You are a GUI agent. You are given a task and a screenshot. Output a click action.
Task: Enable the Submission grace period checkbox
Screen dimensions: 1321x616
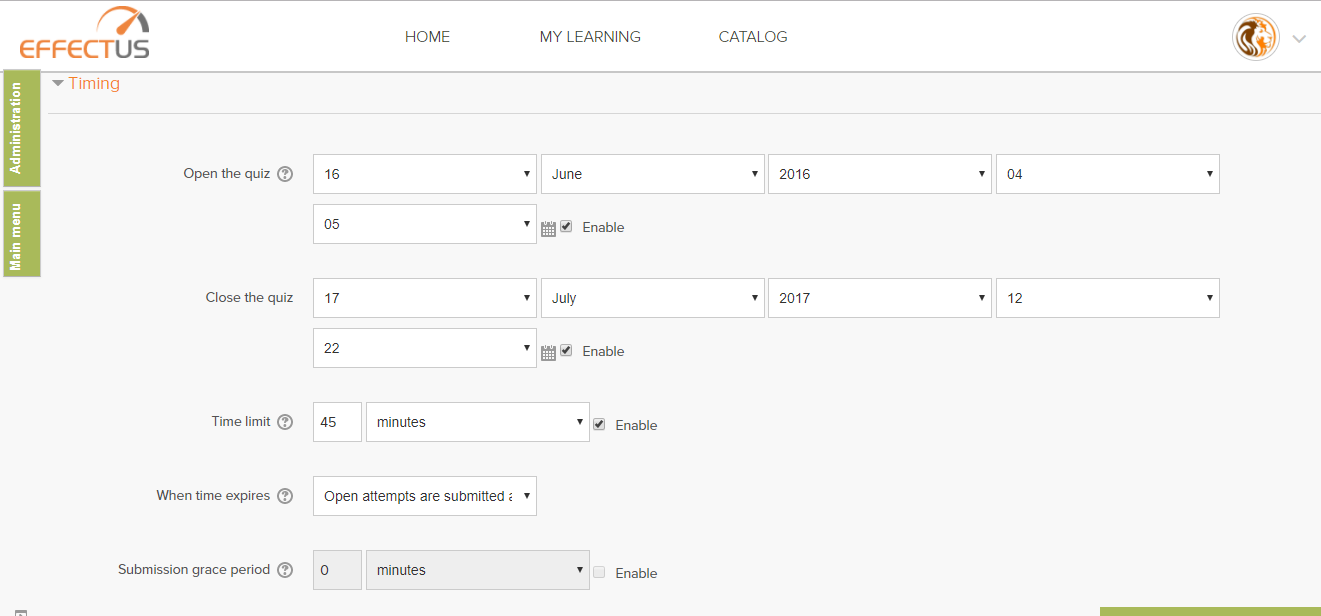click(x=599, y=571)
